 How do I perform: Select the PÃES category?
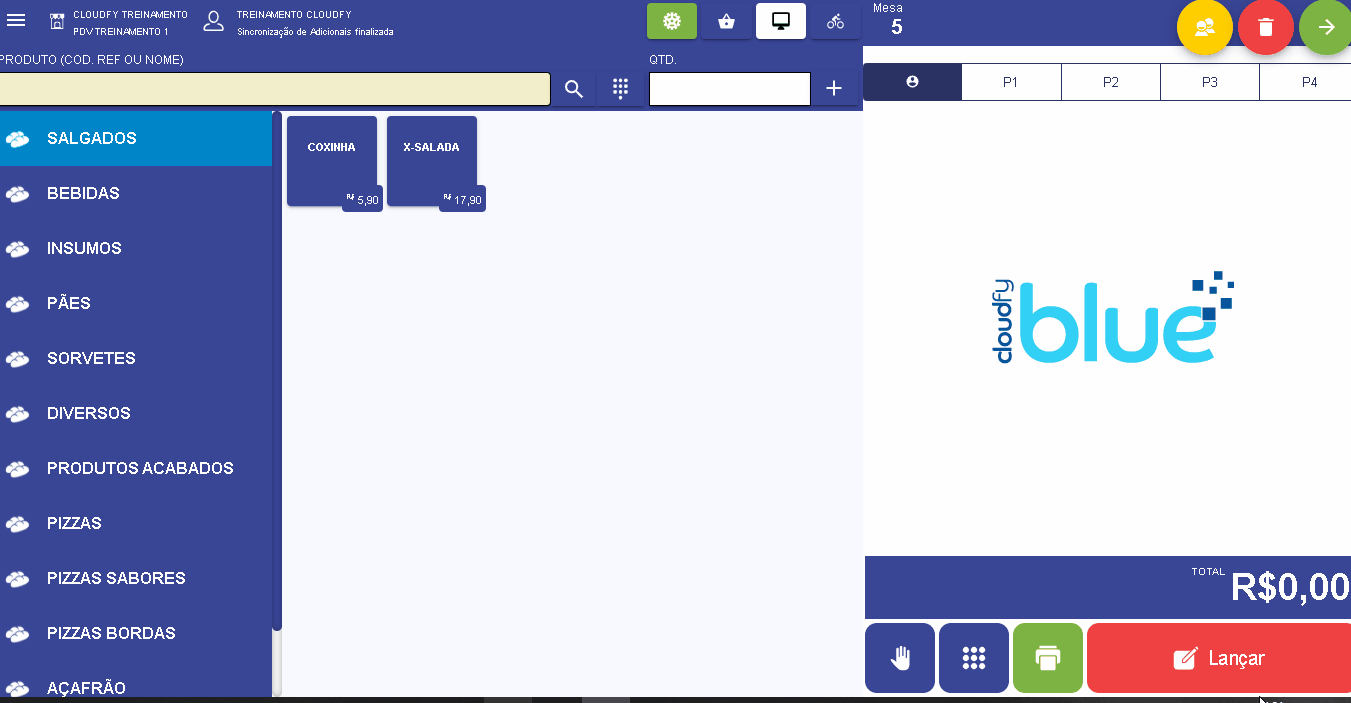(x=136, y=303)
